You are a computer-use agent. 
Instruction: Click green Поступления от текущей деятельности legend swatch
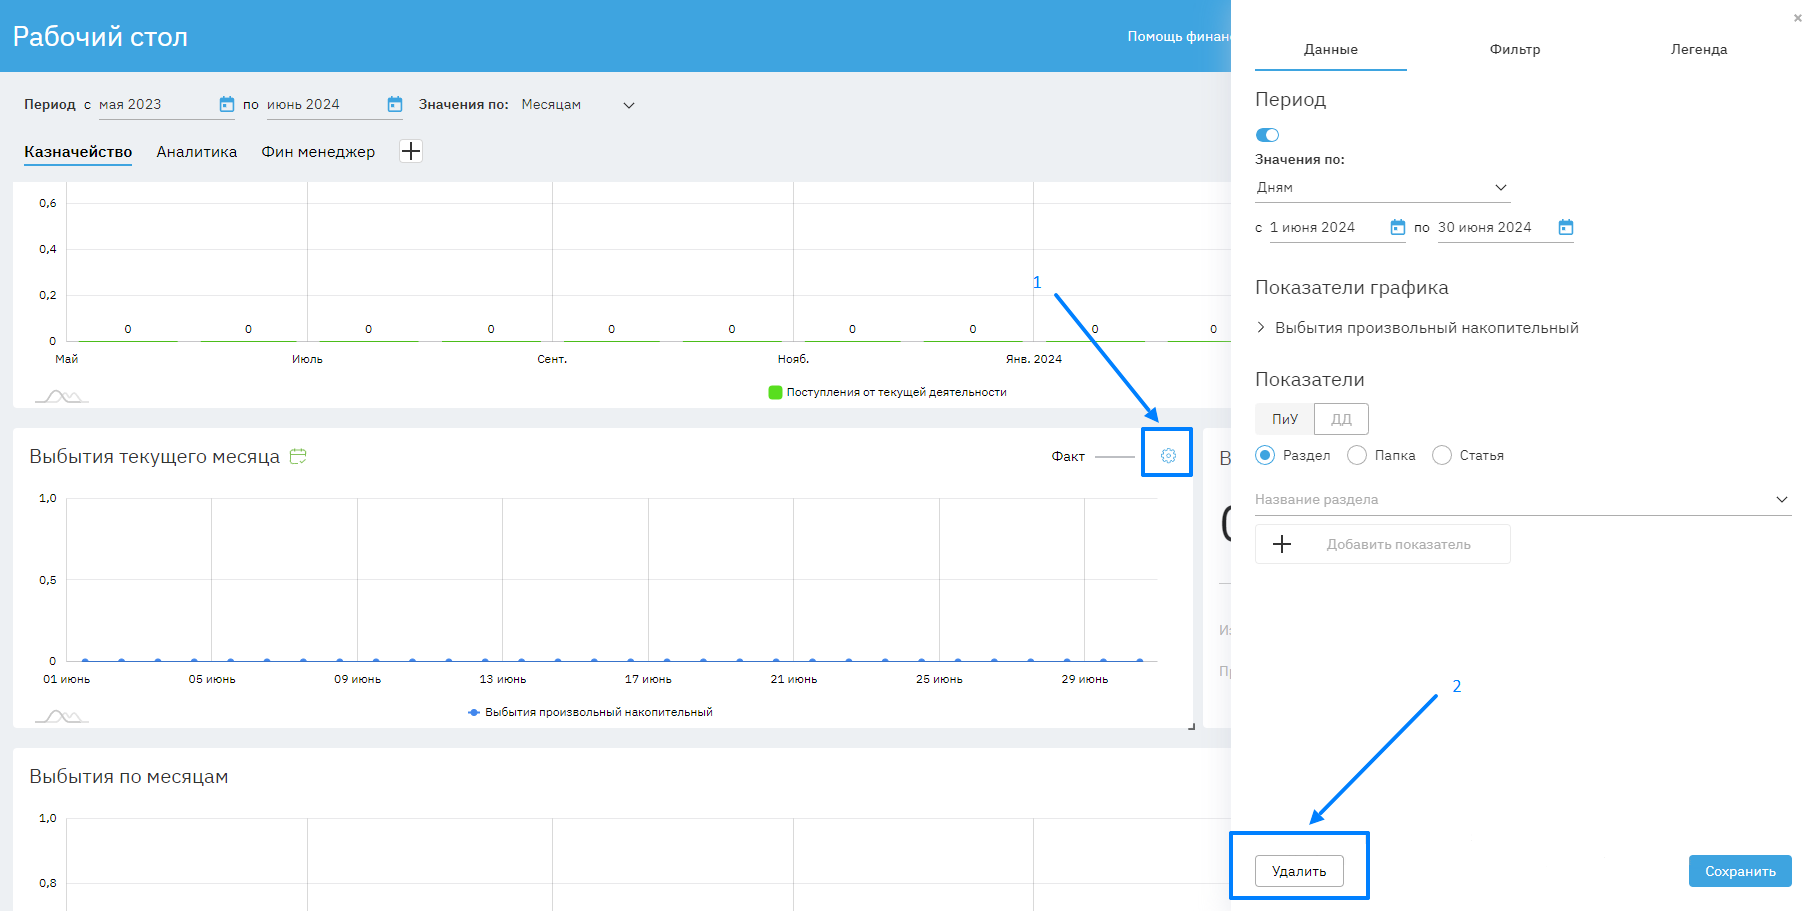[775, 392]
